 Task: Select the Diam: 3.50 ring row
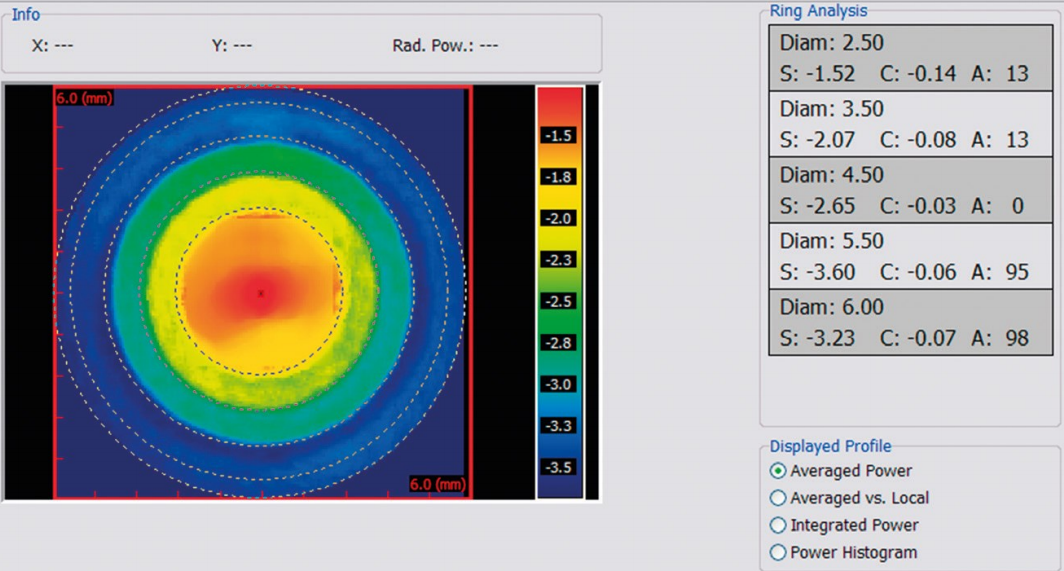[x=911, y=124]
